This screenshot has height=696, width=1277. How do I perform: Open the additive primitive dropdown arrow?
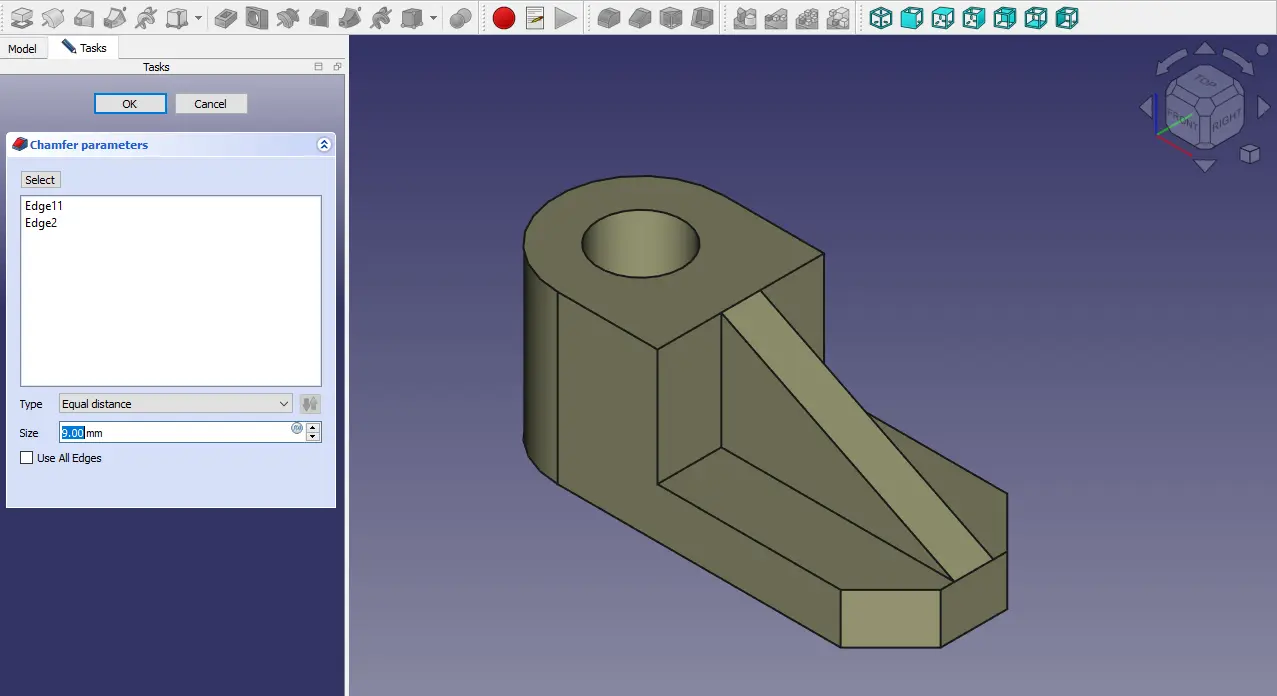point(198,18)
